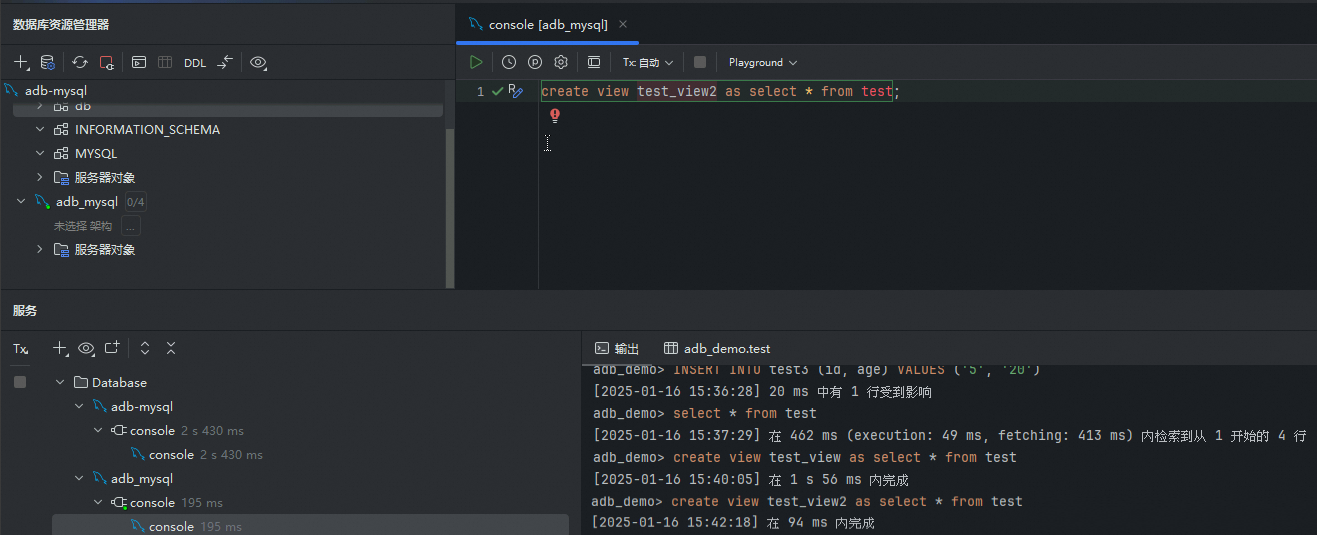Image resolution: width=1317 pixels, height=535 pixels.
Task: Open the Playground resolve mode dropdown
Action: (x=762, y=62)
